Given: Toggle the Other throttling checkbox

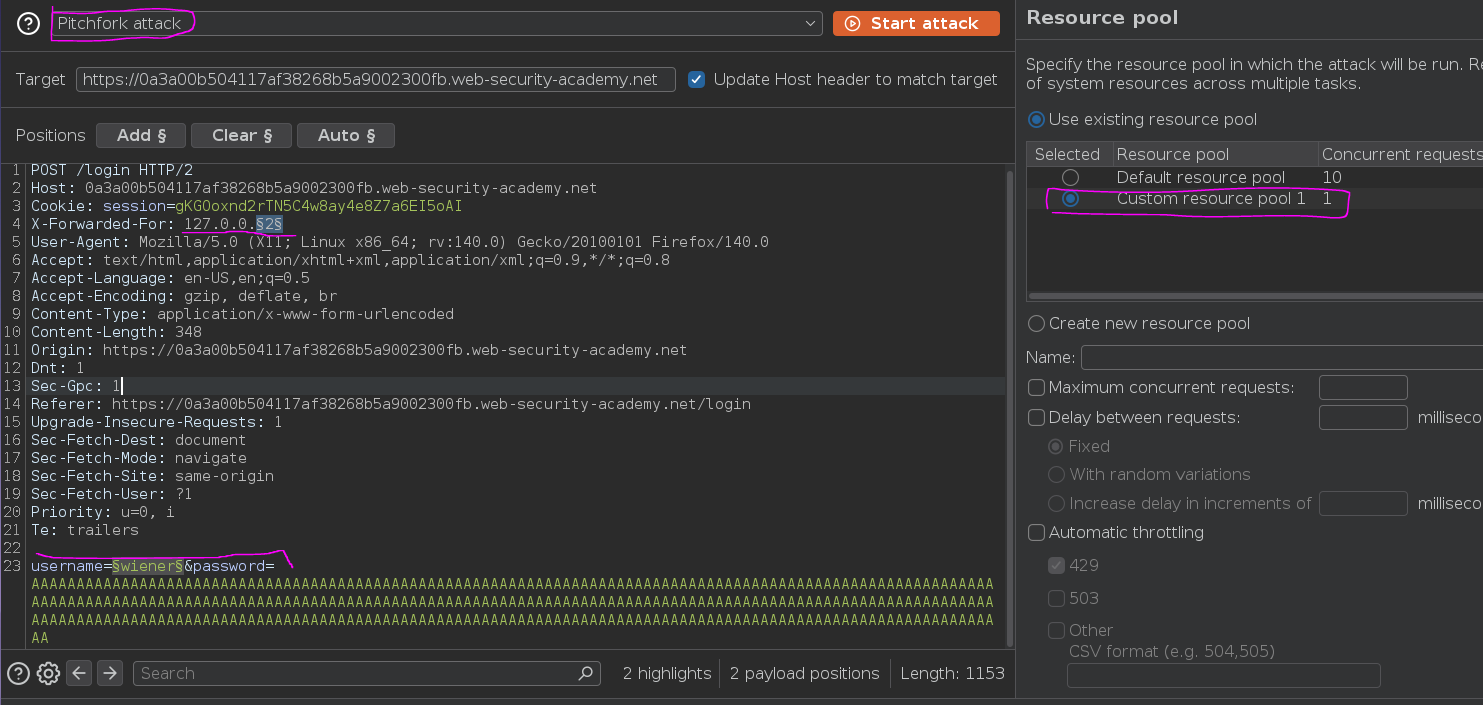Looking at the screenshot, I should tap(1056, 630).
